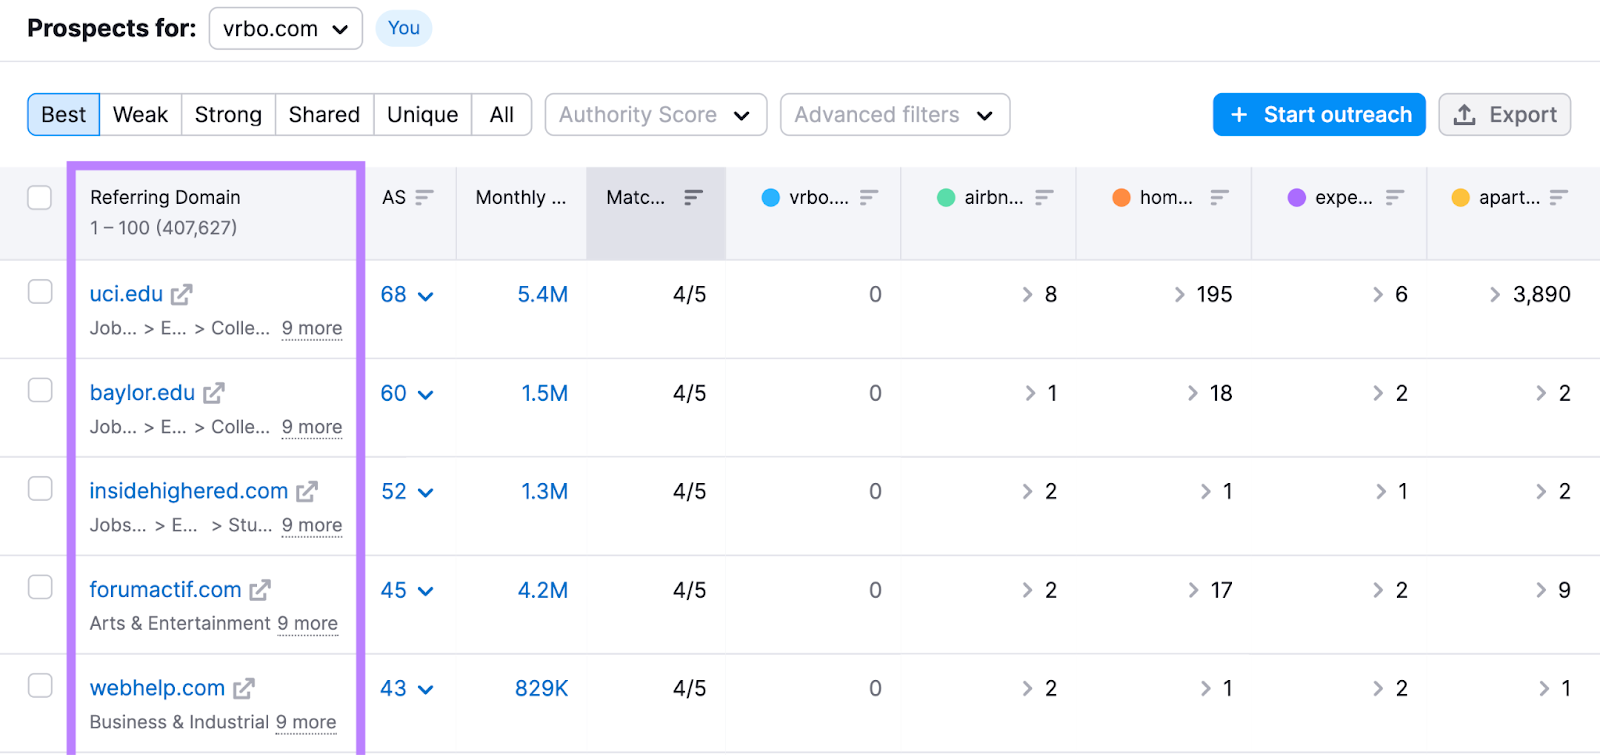Open uci.edu external link icon
Image resolution: width=1600 pixels, height=755 pixels.
click(181, 295)
